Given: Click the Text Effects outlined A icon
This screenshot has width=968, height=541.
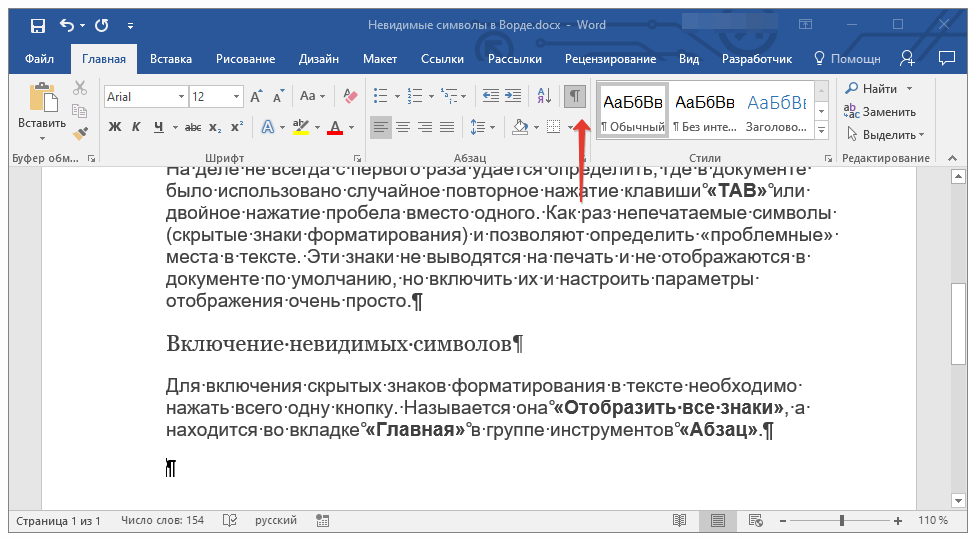Looking at the screenshot, I should click(x=267, y=127).
